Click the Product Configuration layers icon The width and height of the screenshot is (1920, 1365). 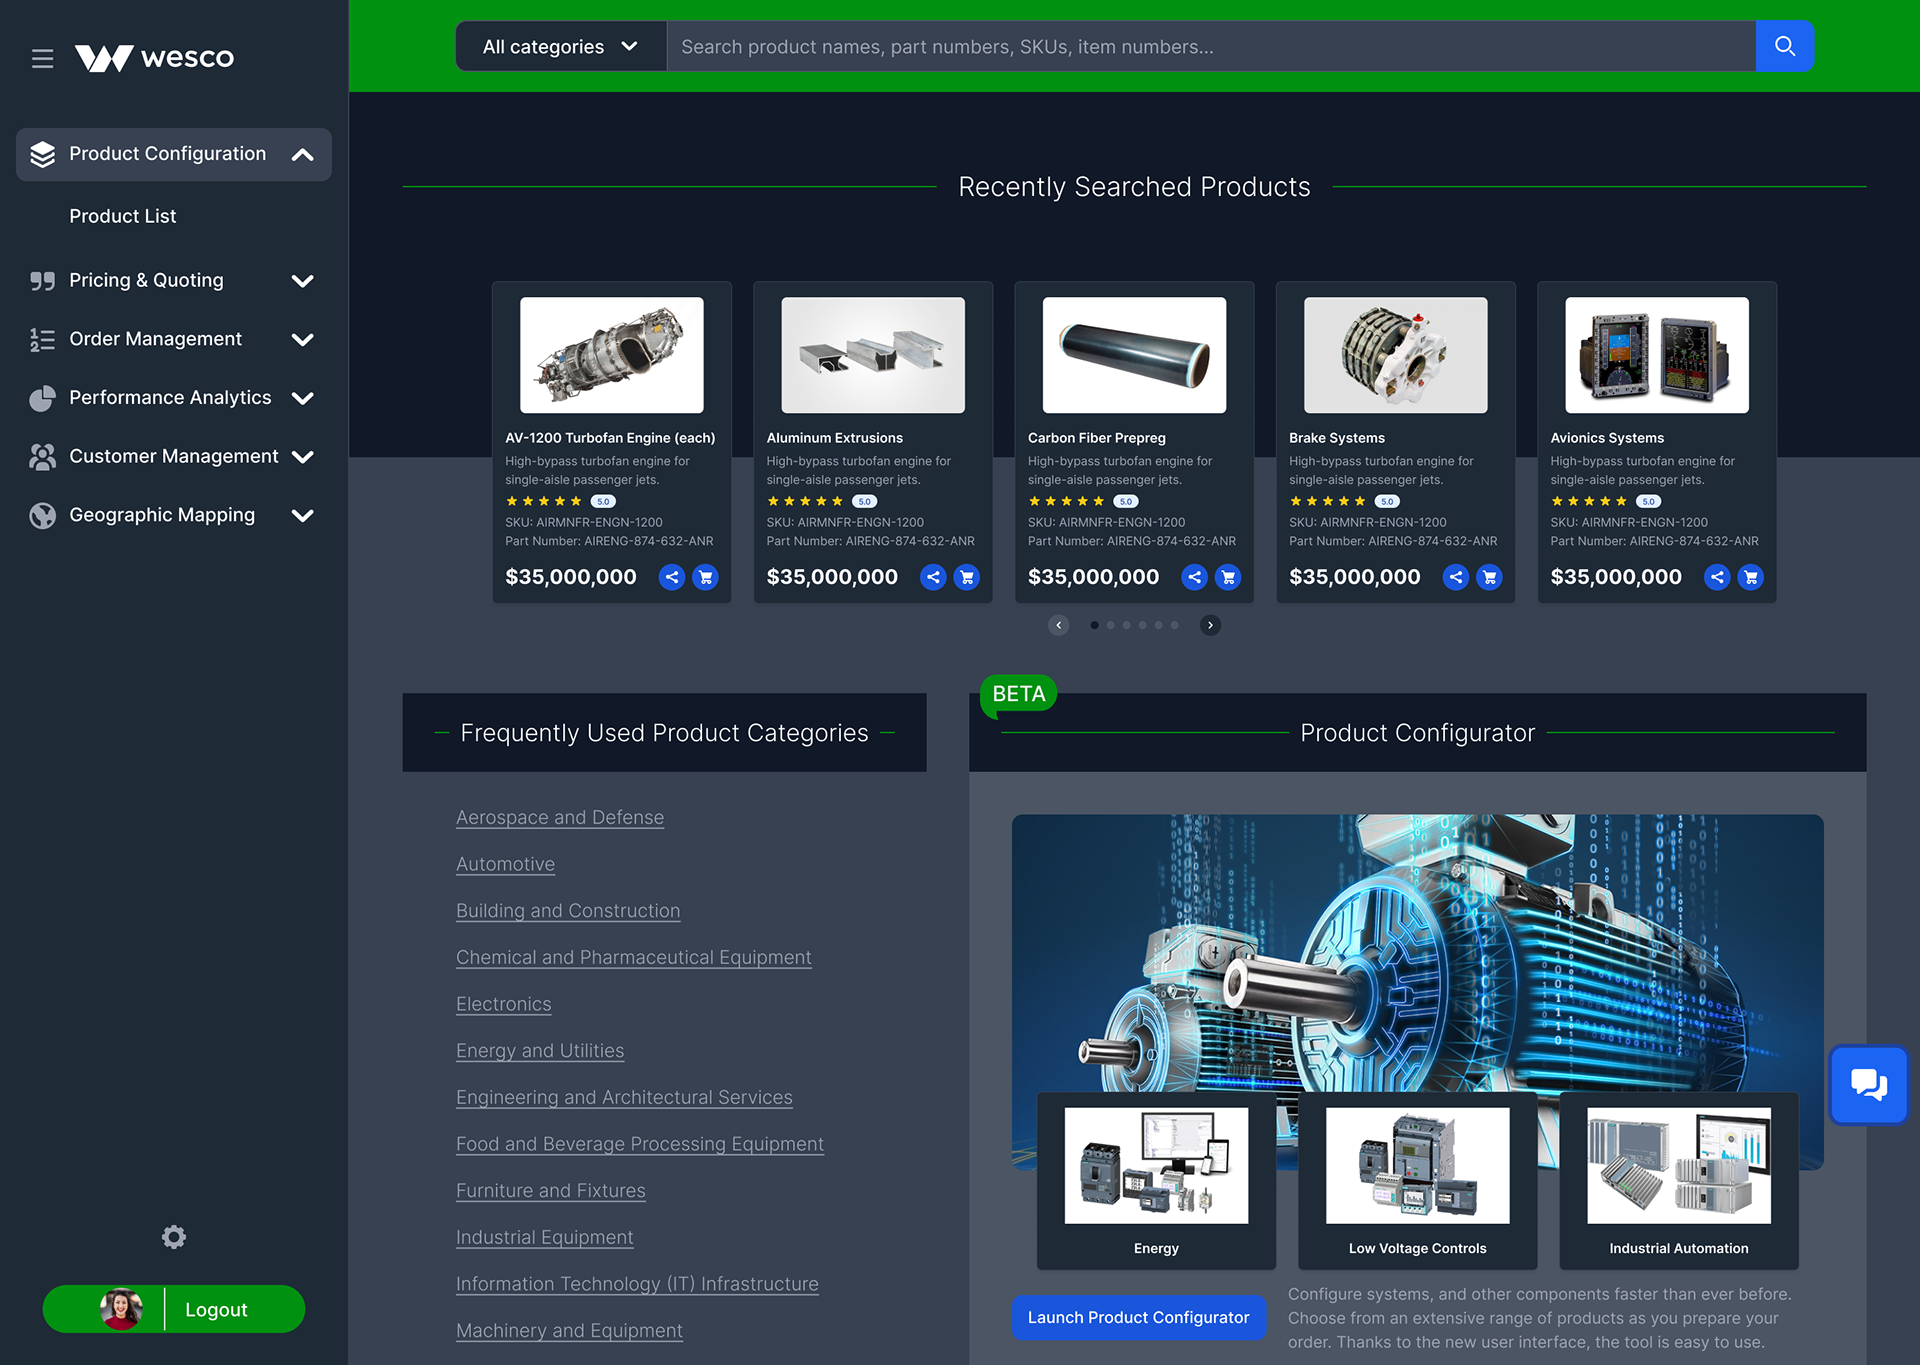(x=42, y=154)
